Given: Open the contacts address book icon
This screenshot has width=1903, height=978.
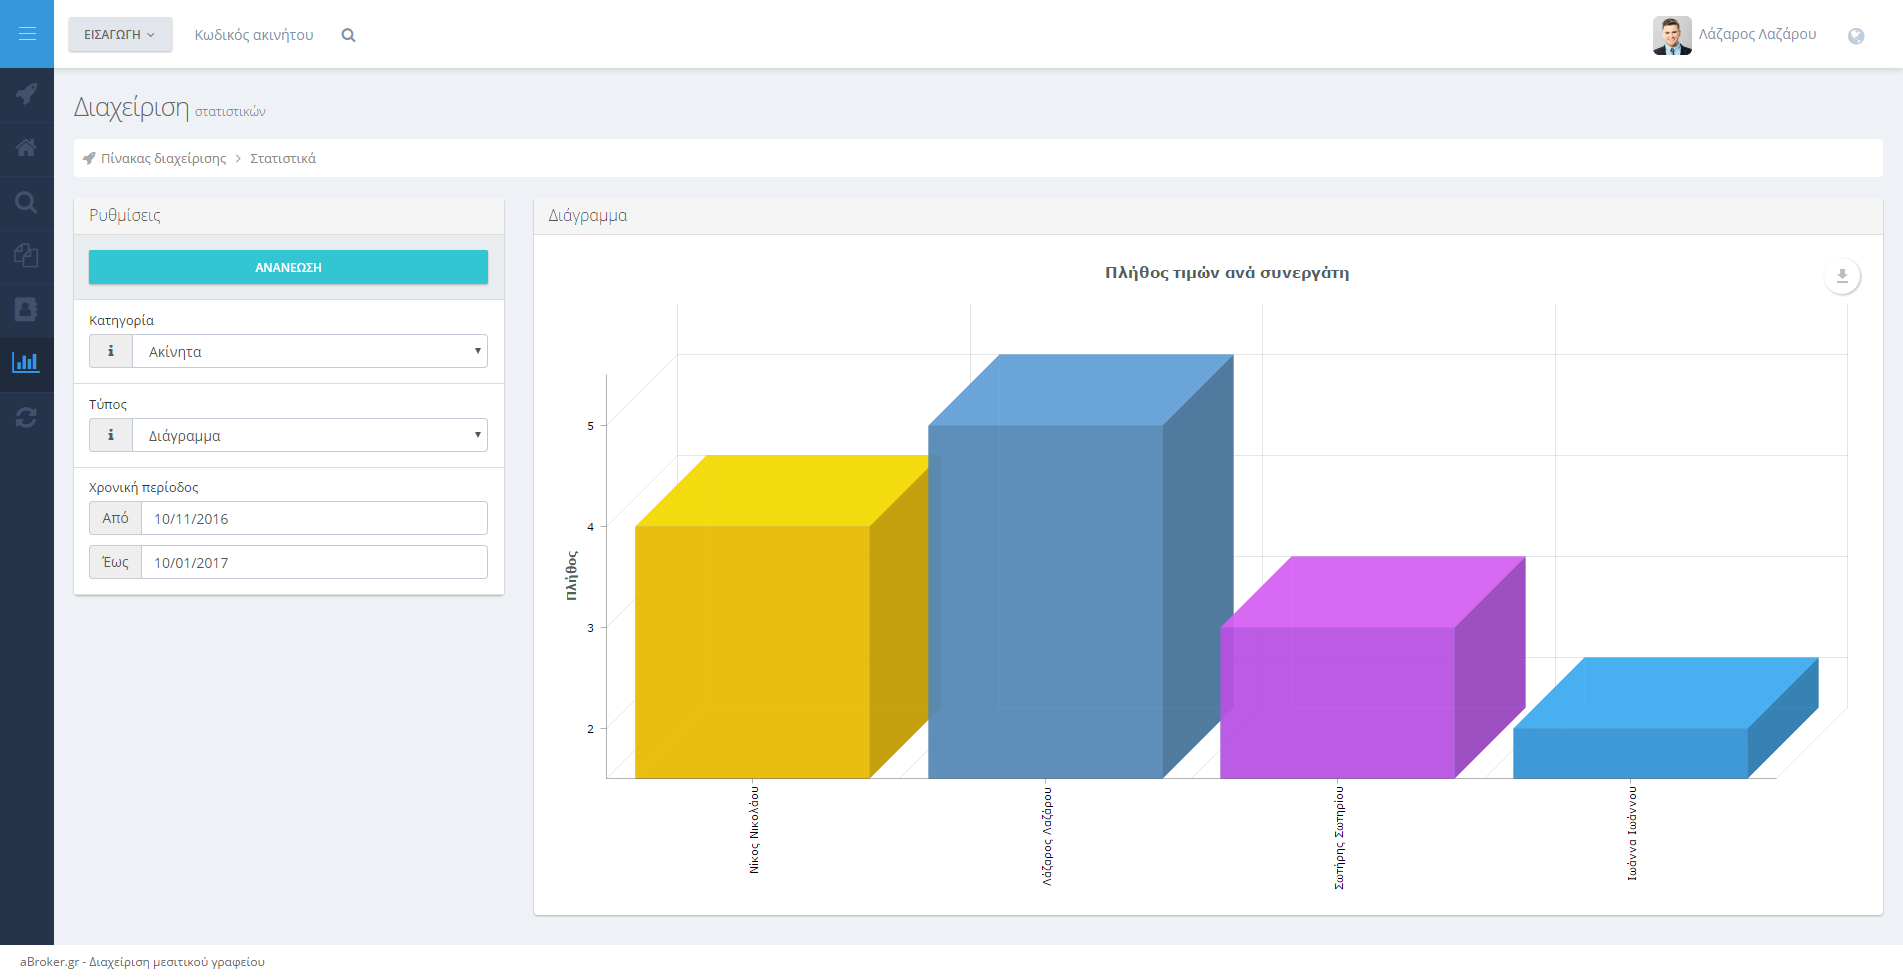Looking at the screenshot, I should click(x=27, y=309).
